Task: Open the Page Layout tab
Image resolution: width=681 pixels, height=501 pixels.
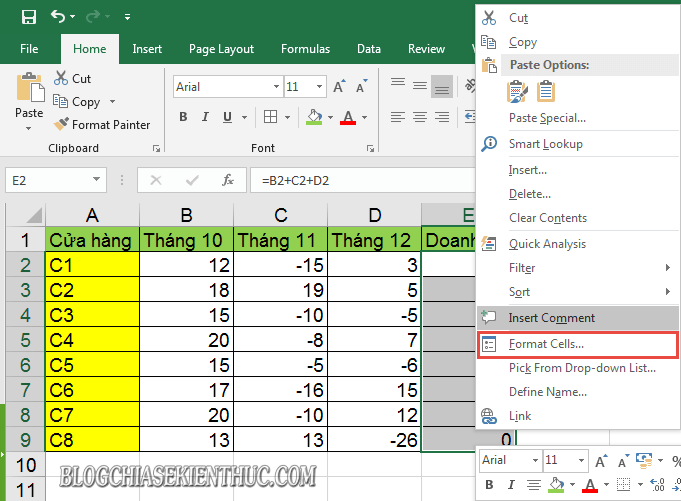Action: point(221,49)
